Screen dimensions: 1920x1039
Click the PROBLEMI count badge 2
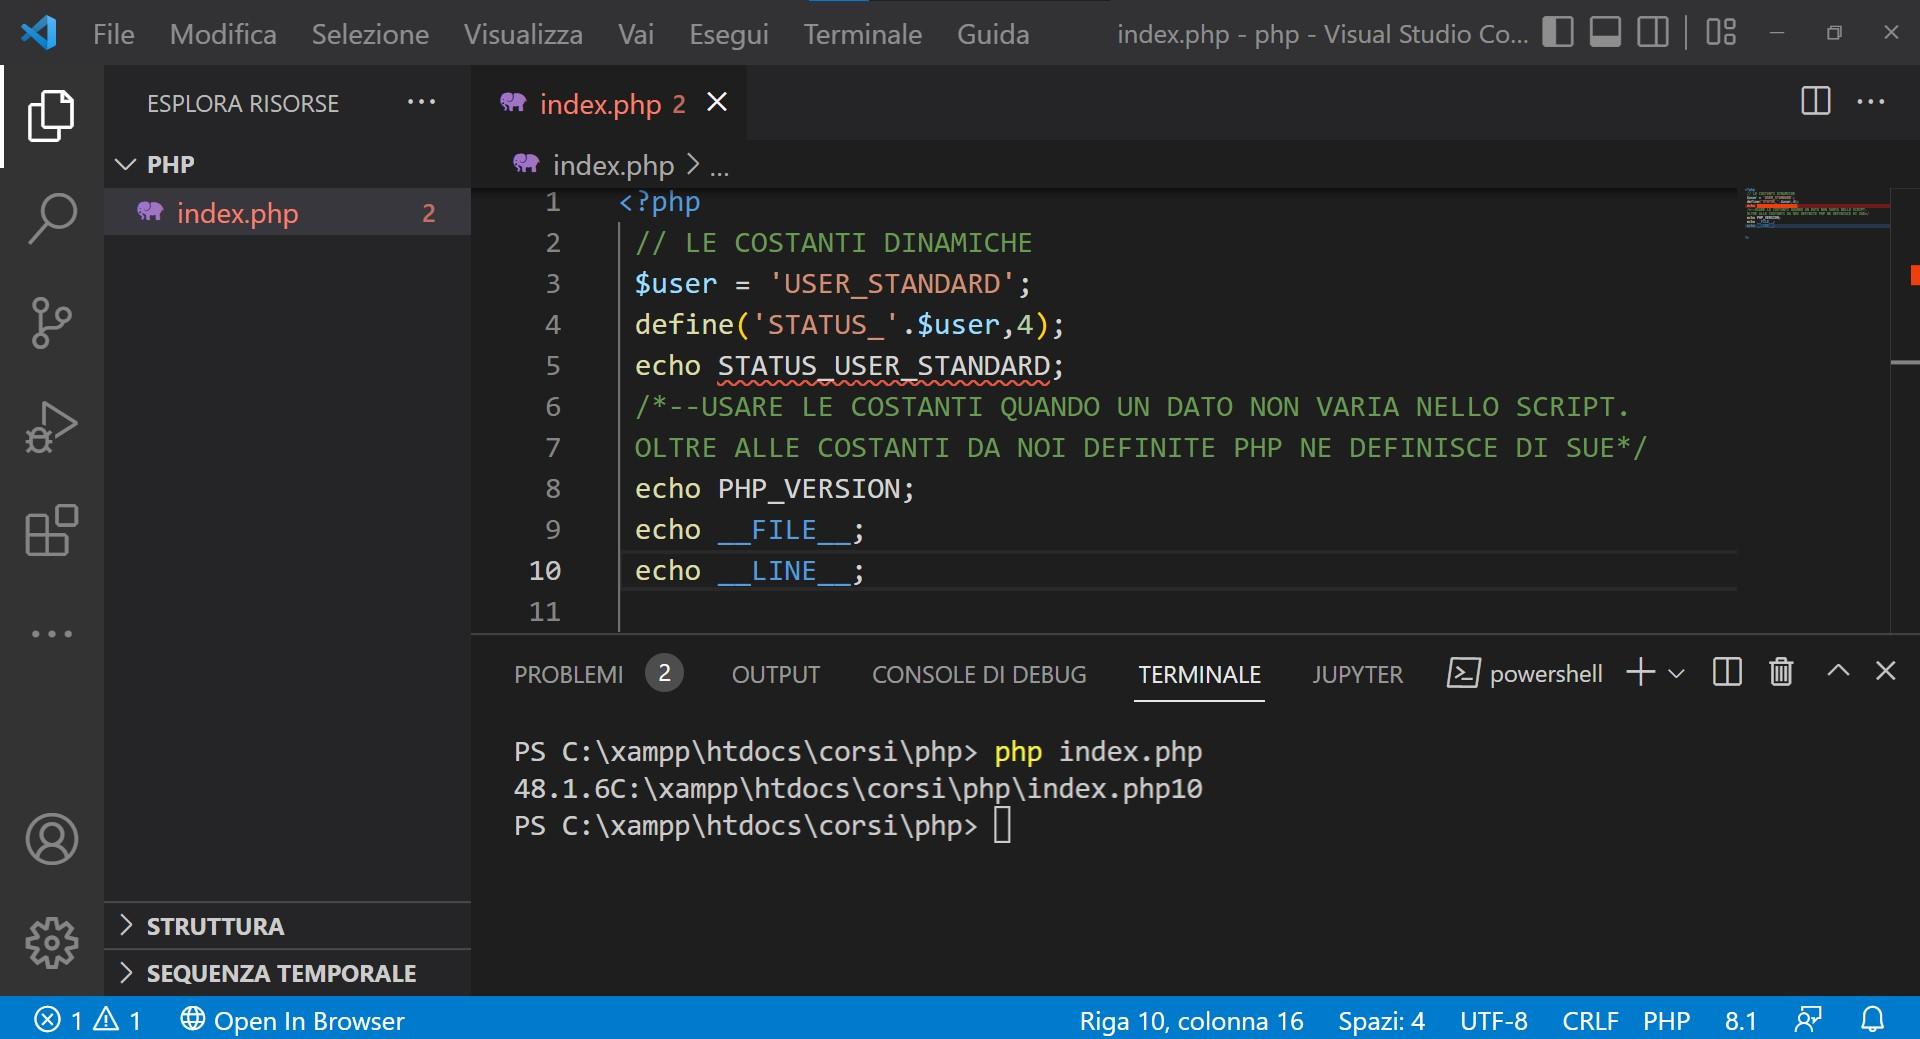pyautogui.click(x=664, y=673)
